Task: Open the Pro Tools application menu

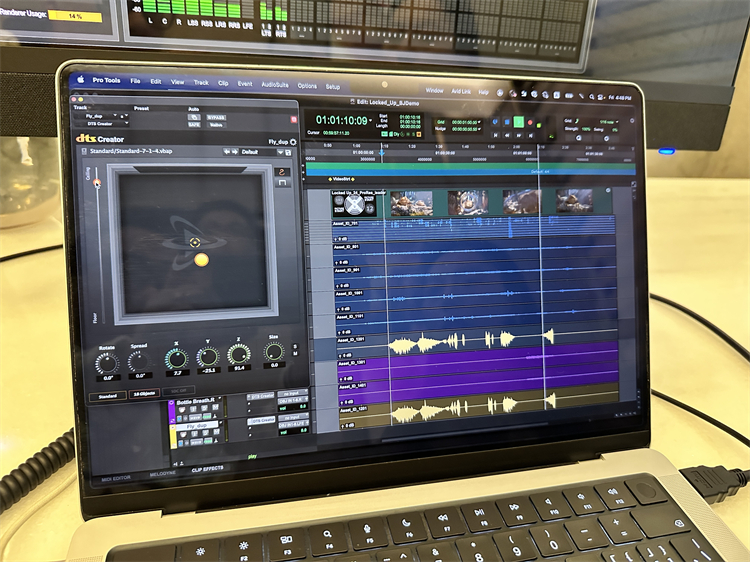Action: pos(106,80)
